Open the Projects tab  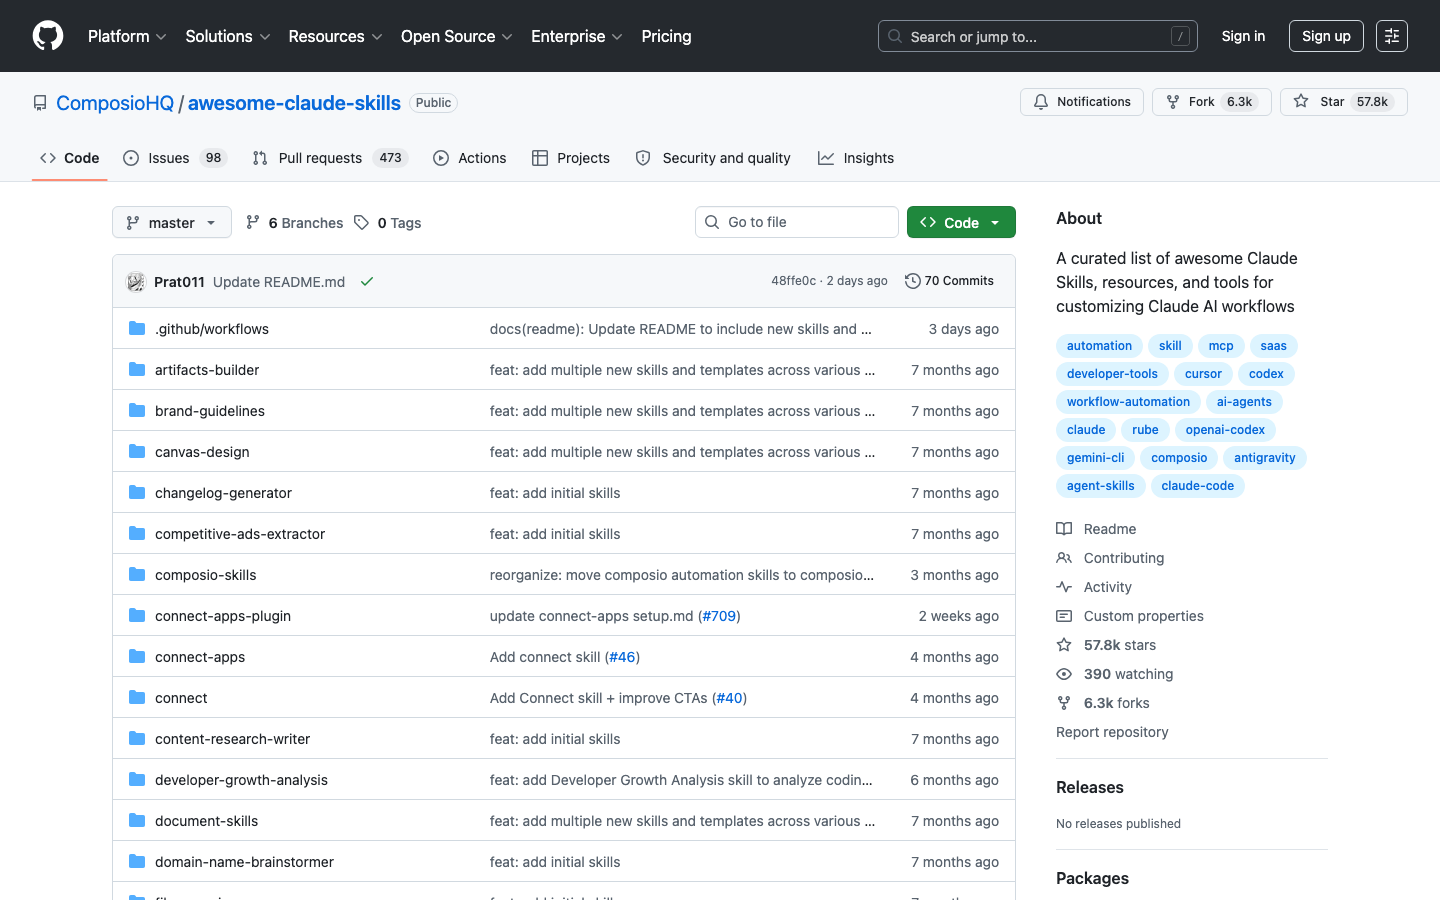click(x=571, y=158)
